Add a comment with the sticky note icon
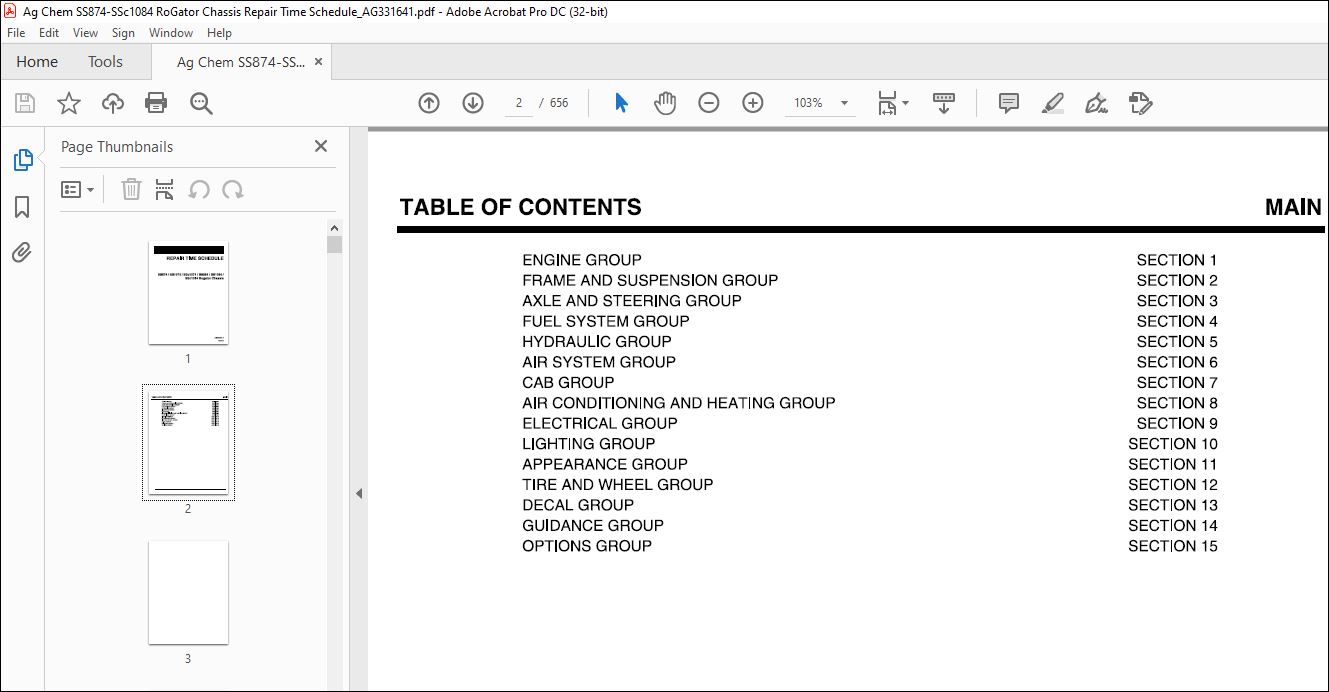 (1009, 103)
